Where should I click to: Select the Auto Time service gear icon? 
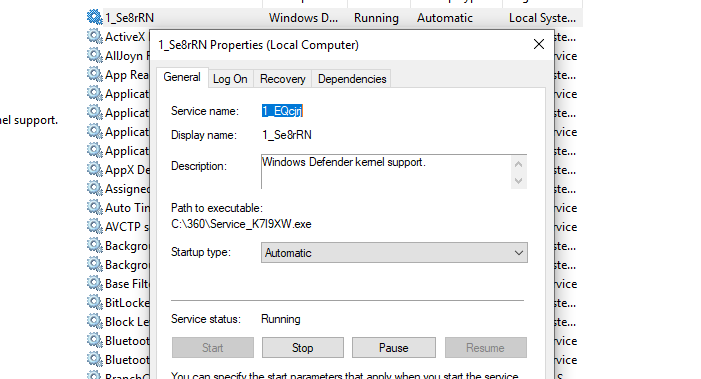point(94,207)
